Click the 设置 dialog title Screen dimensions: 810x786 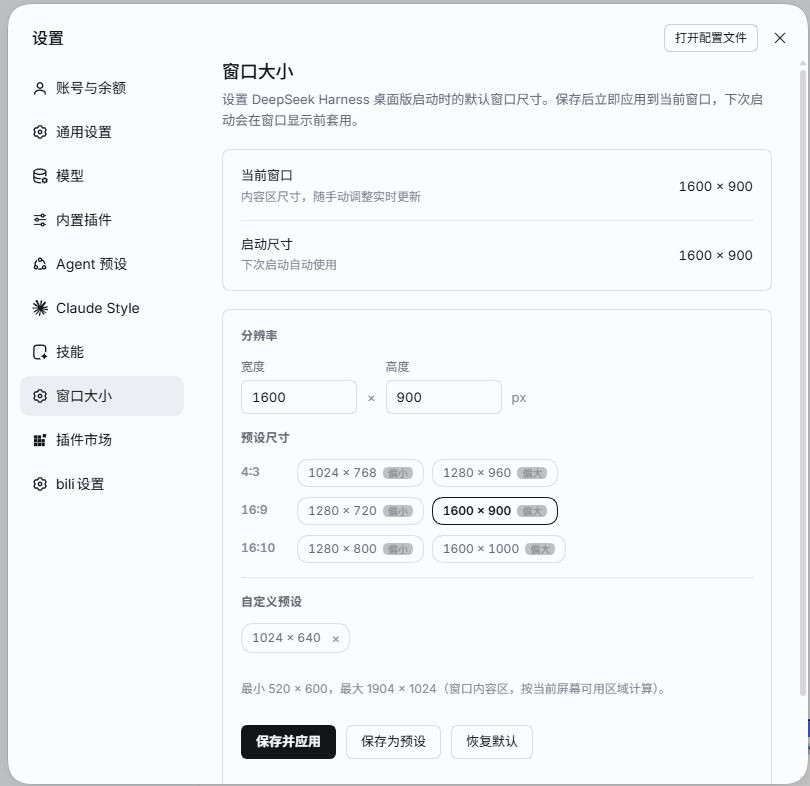click(48, 38)
